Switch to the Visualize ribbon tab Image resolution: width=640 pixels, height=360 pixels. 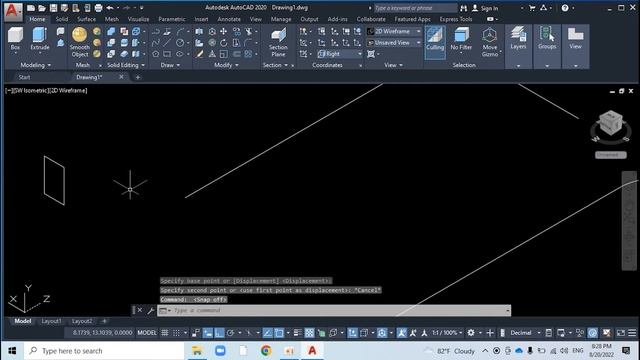click(138, 19)
